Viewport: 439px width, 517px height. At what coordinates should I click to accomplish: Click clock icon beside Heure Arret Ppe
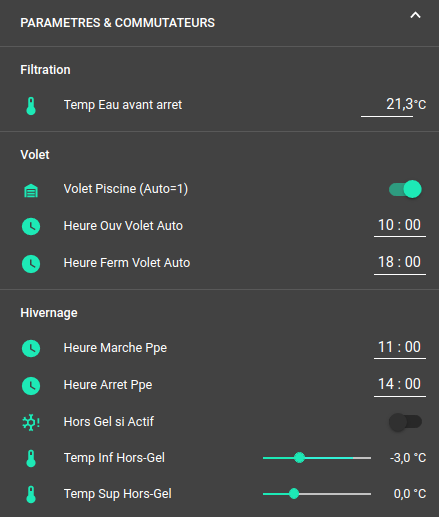coord(31,386)
